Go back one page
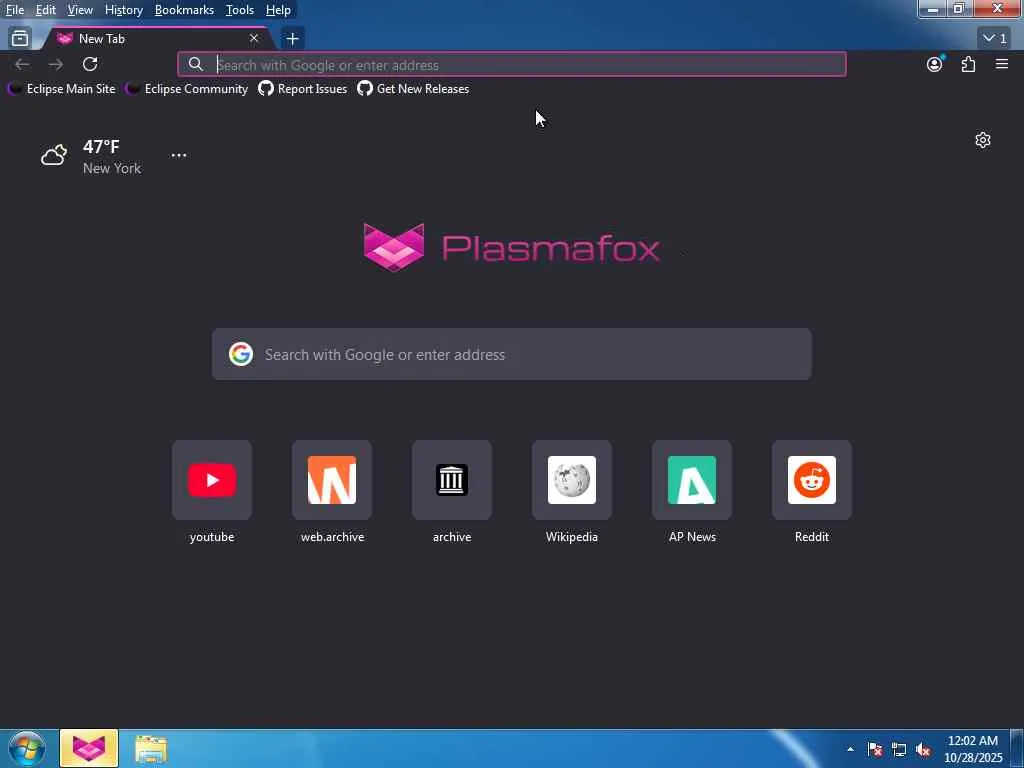Viewport: 1024px width, 768px height. [x=22, y=64]
